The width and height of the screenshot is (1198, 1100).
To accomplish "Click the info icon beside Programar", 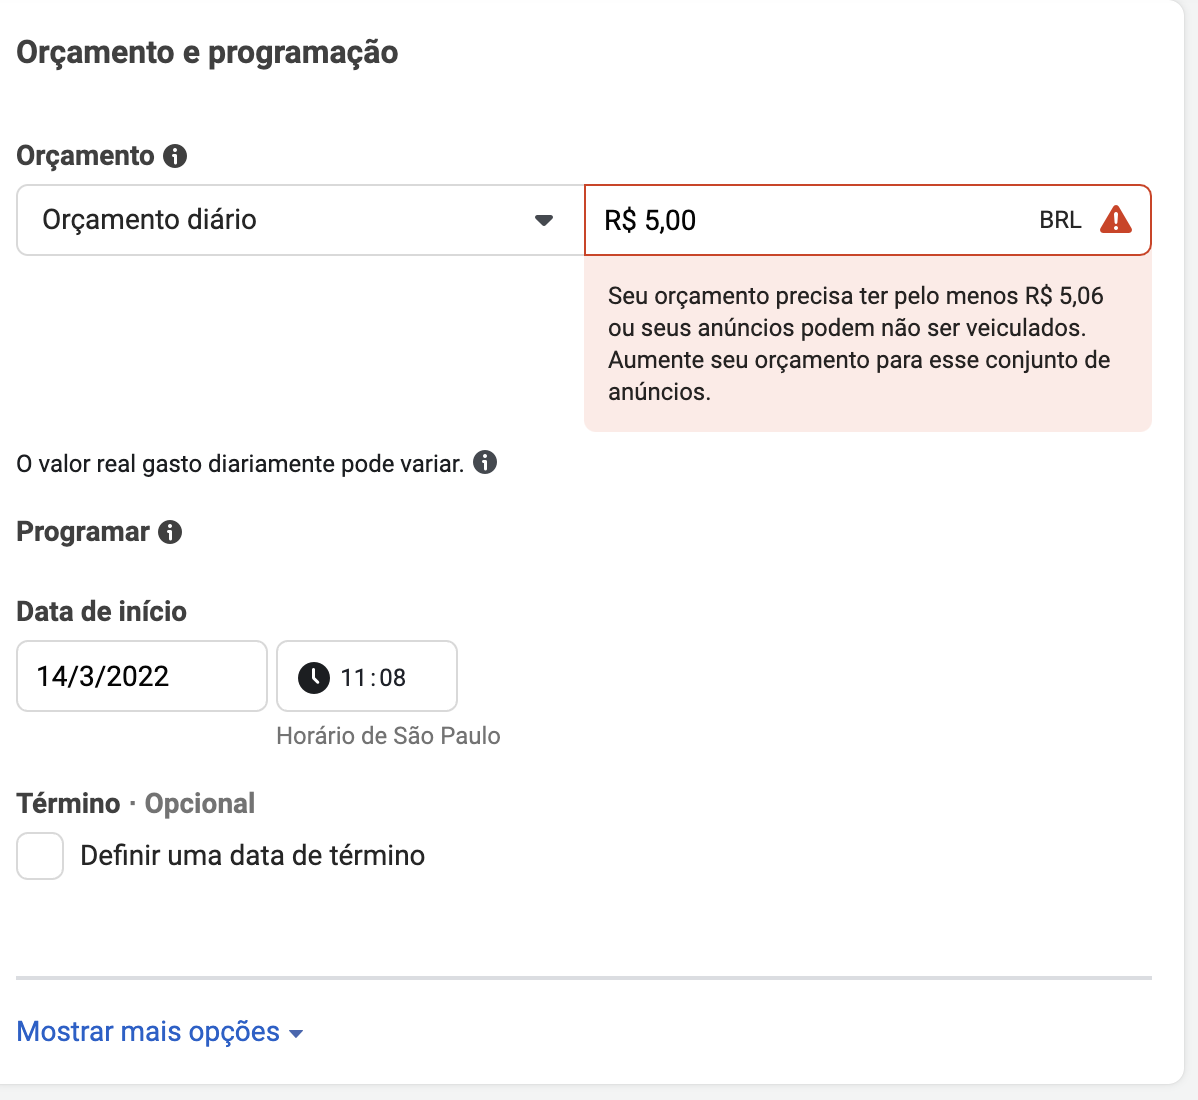I will coord(170,532).
